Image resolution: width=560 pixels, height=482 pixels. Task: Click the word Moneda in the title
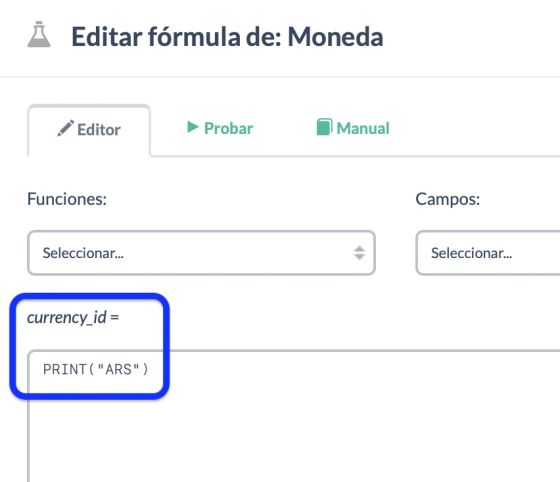(335, 36)
